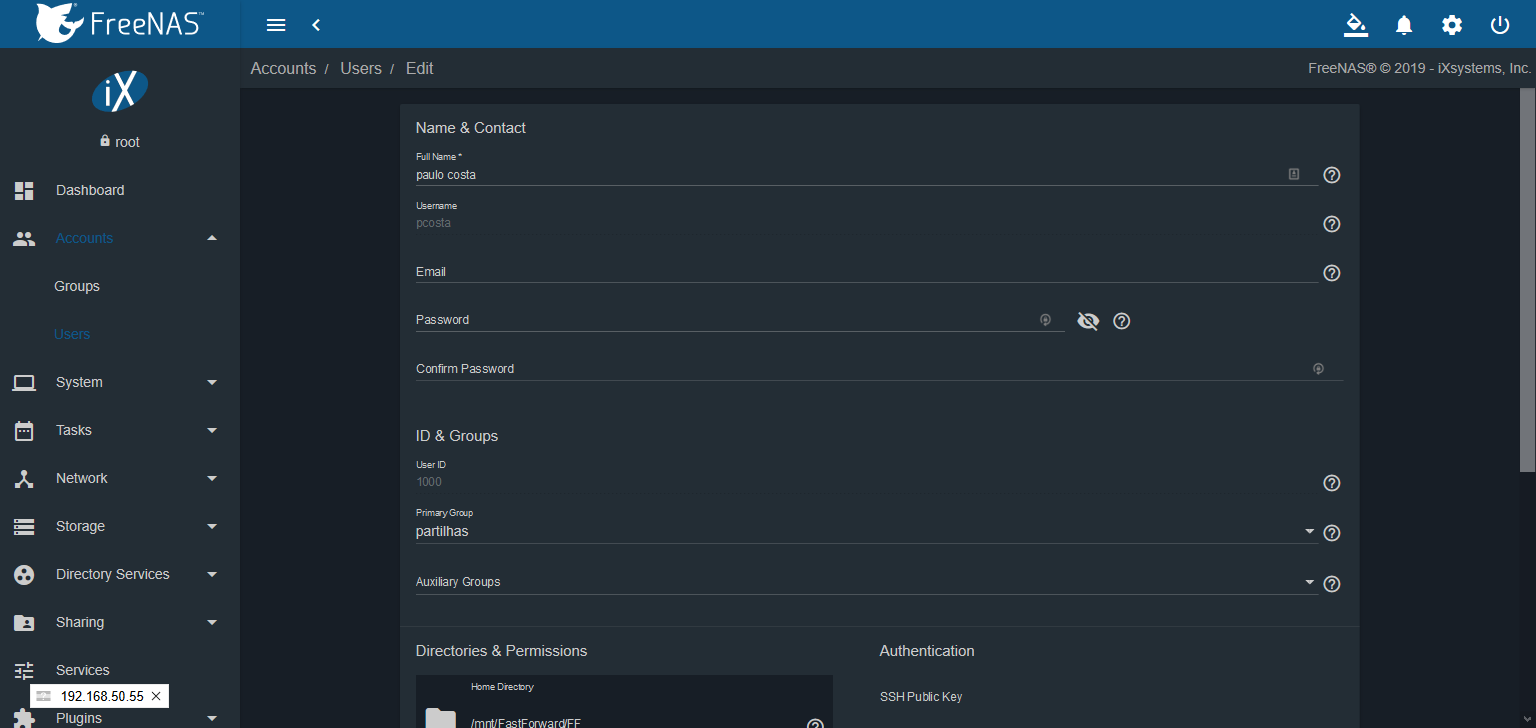Click the Accounts people icon
The image size is (1536, 728).
coord(24,238)
